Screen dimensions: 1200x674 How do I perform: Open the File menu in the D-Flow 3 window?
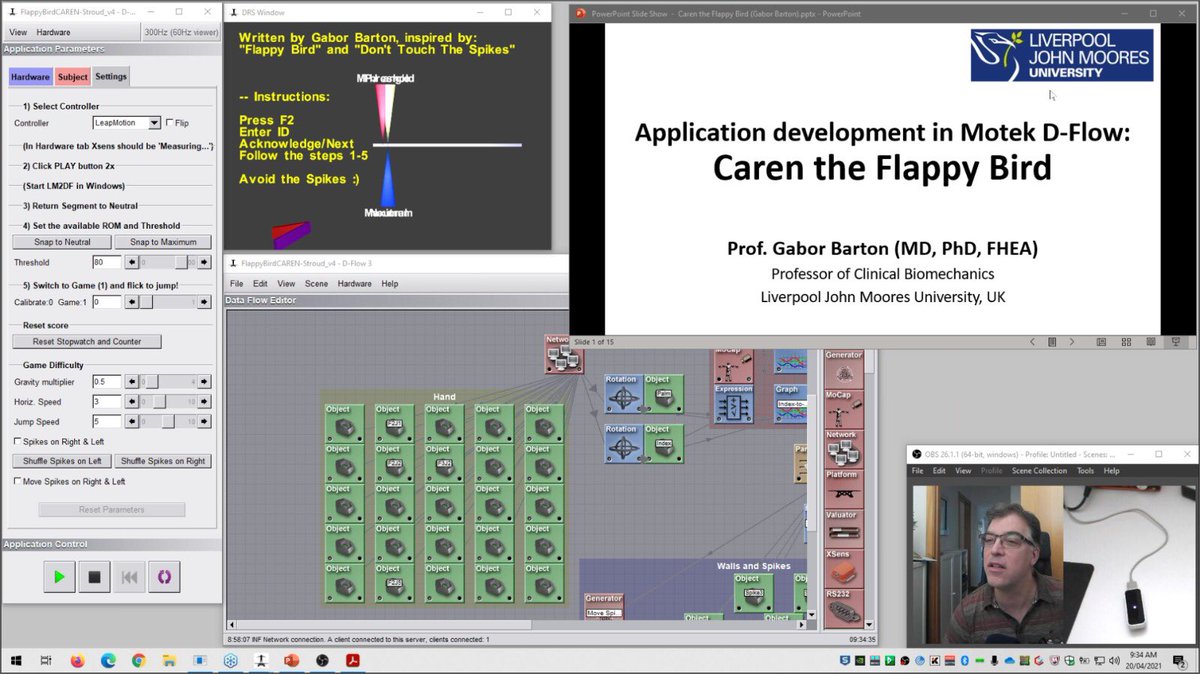click(237, 283)
